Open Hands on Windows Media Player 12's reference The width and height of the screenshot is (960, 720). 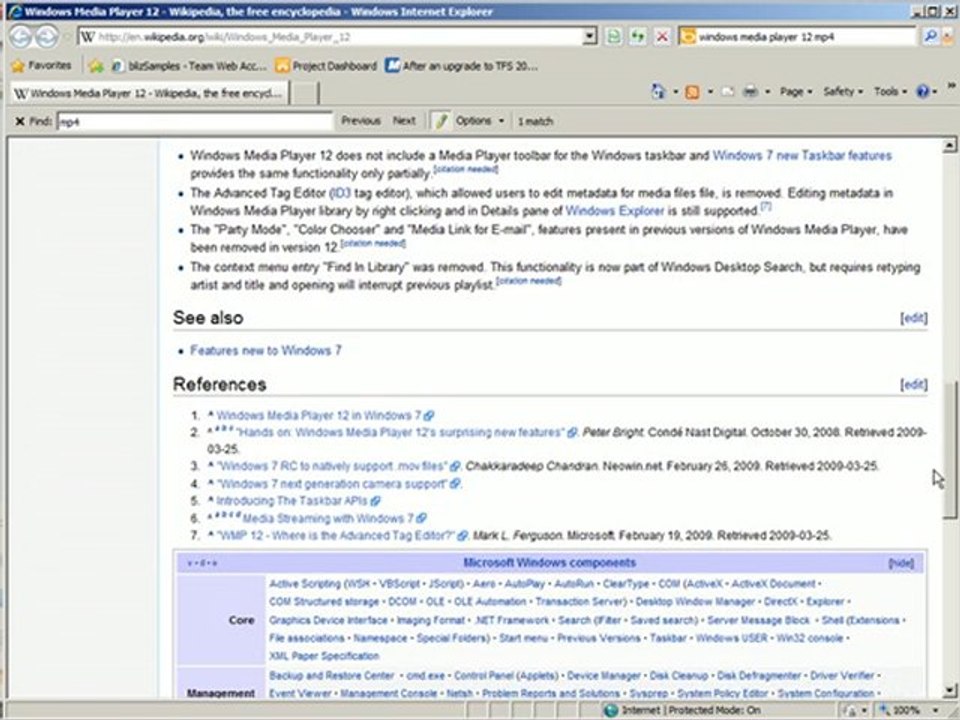coord(399,432)
